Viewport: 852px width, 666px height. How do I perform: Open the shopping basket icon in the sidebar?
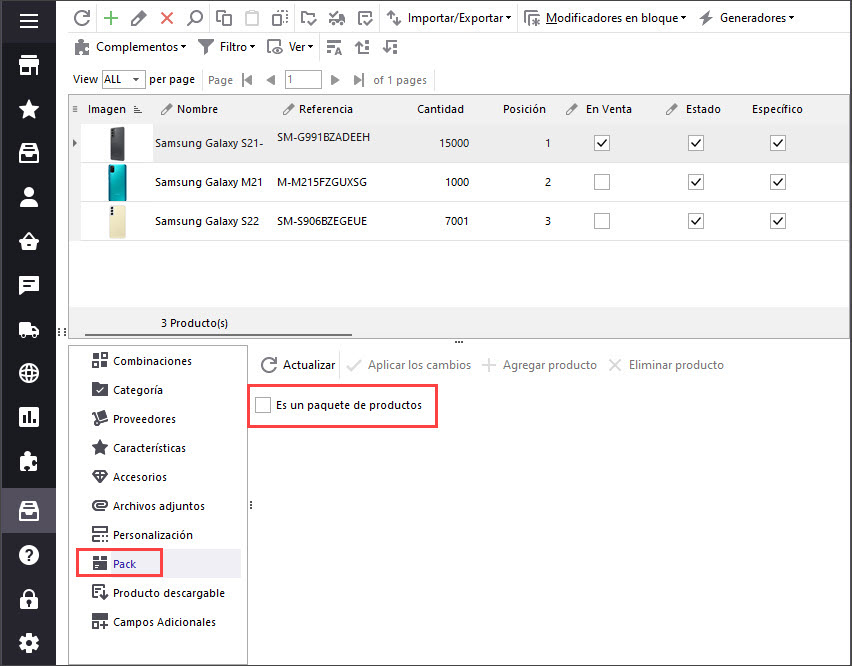point(29,241)
